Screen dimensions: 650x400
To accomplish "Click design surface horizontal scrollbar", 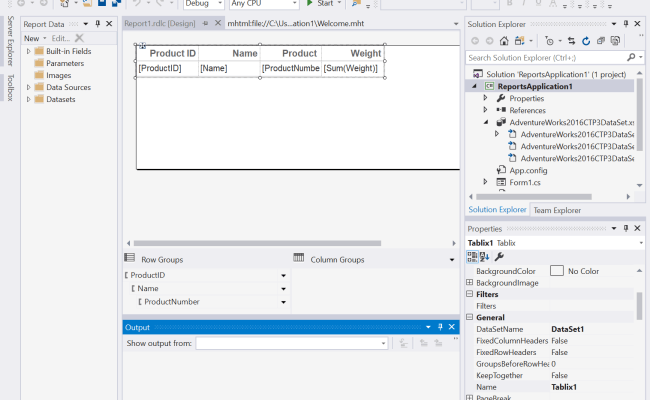I will 257,243.
